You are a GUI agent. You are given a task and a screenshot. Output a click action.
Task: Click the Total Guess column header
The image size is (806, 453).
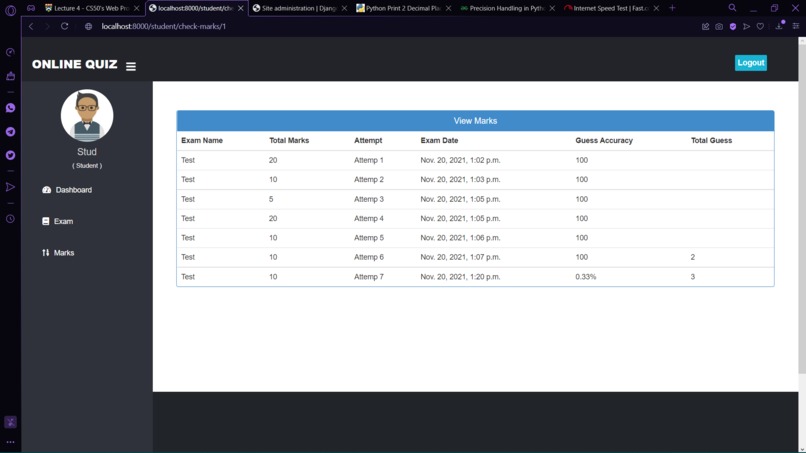(x=711, y=140)
